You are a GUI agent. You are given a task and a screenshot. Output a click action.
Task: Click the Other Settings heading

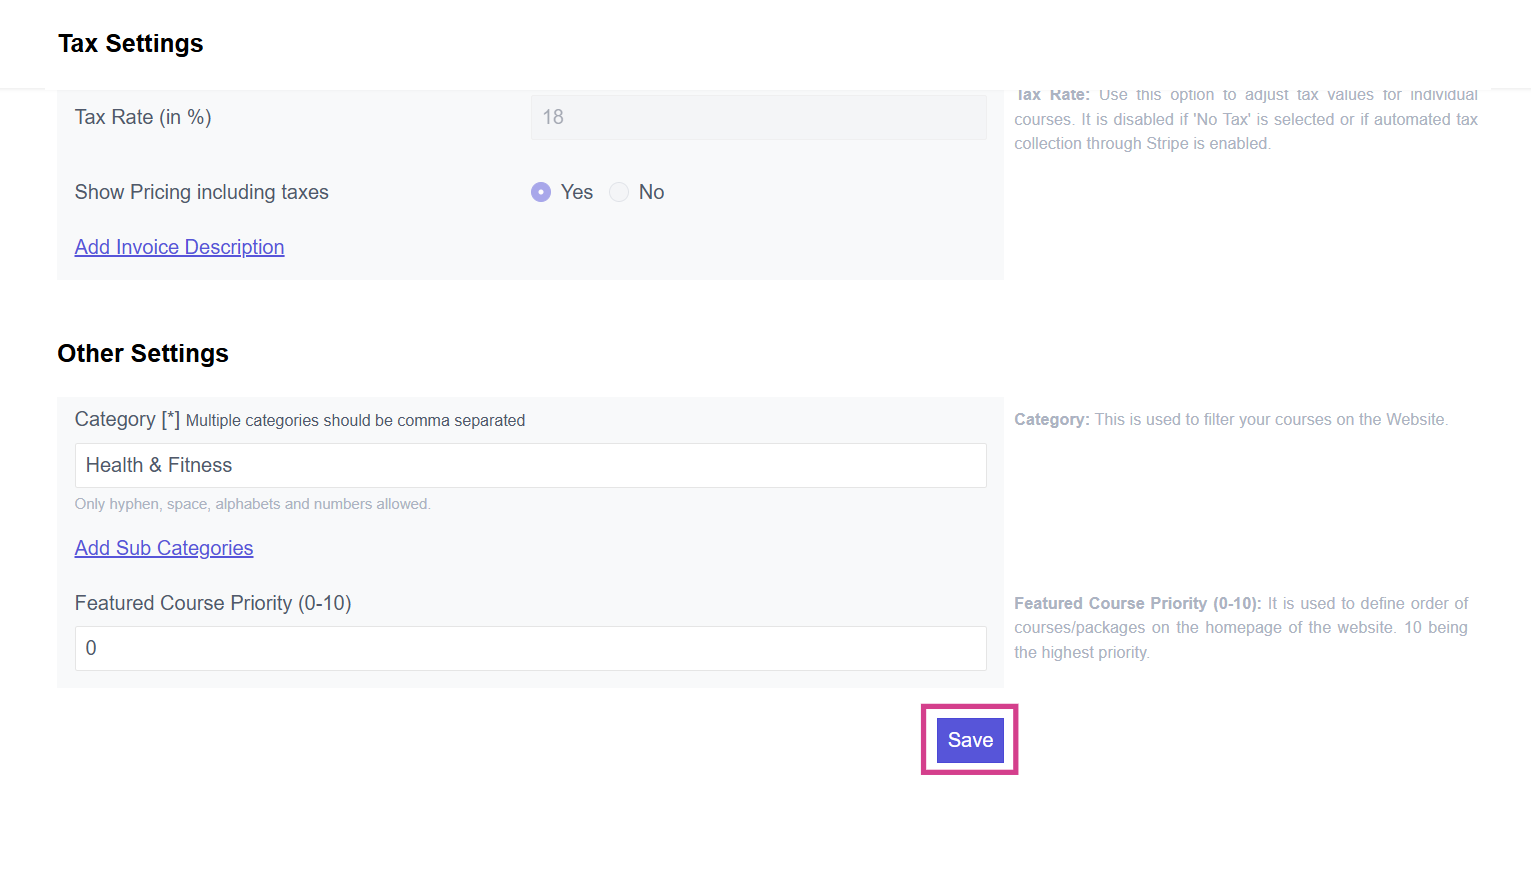pyautogui.click(x=143, y=354)
